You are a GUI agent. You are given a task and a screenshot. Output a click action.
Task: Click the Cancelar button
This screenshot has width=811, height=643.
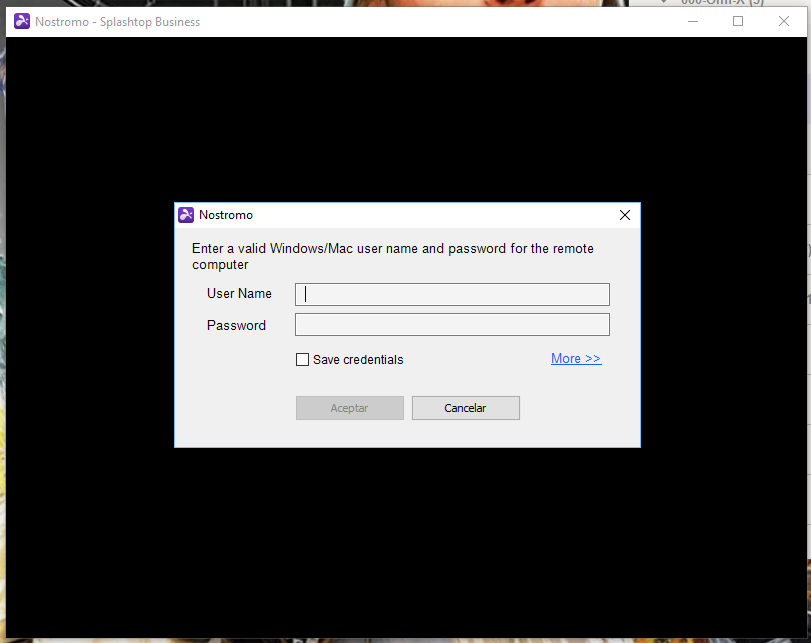pyautogui.click(x=465, y=408)
